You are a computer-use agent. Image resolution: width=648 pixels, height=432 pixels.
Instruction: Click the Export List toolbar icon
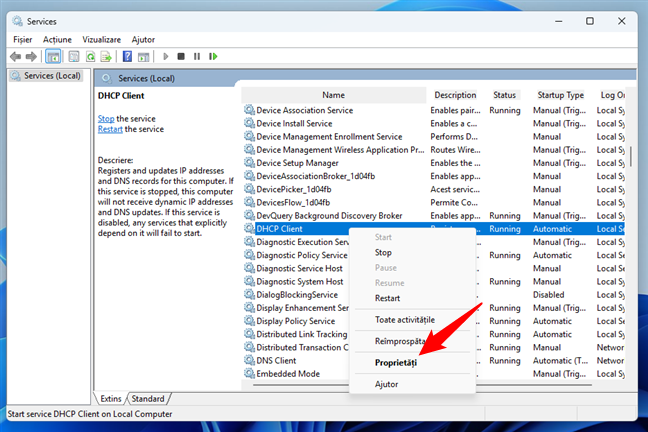tap(107, 57)
